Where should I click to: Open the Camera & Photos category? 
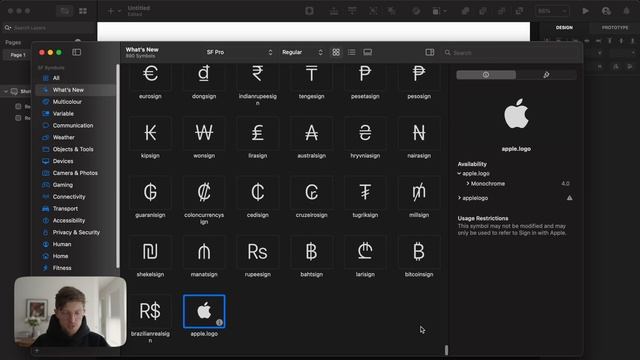click(x=76, y=173)
